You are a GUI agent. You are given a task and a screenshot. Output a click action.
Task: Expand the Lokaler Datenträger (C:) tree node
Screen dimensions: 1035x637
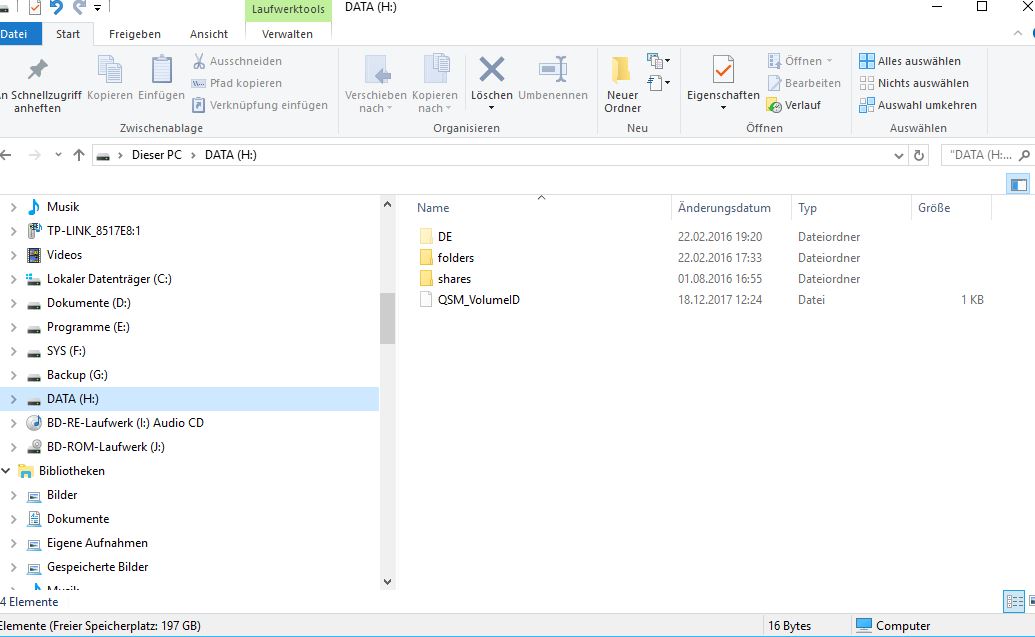[13, 279]
